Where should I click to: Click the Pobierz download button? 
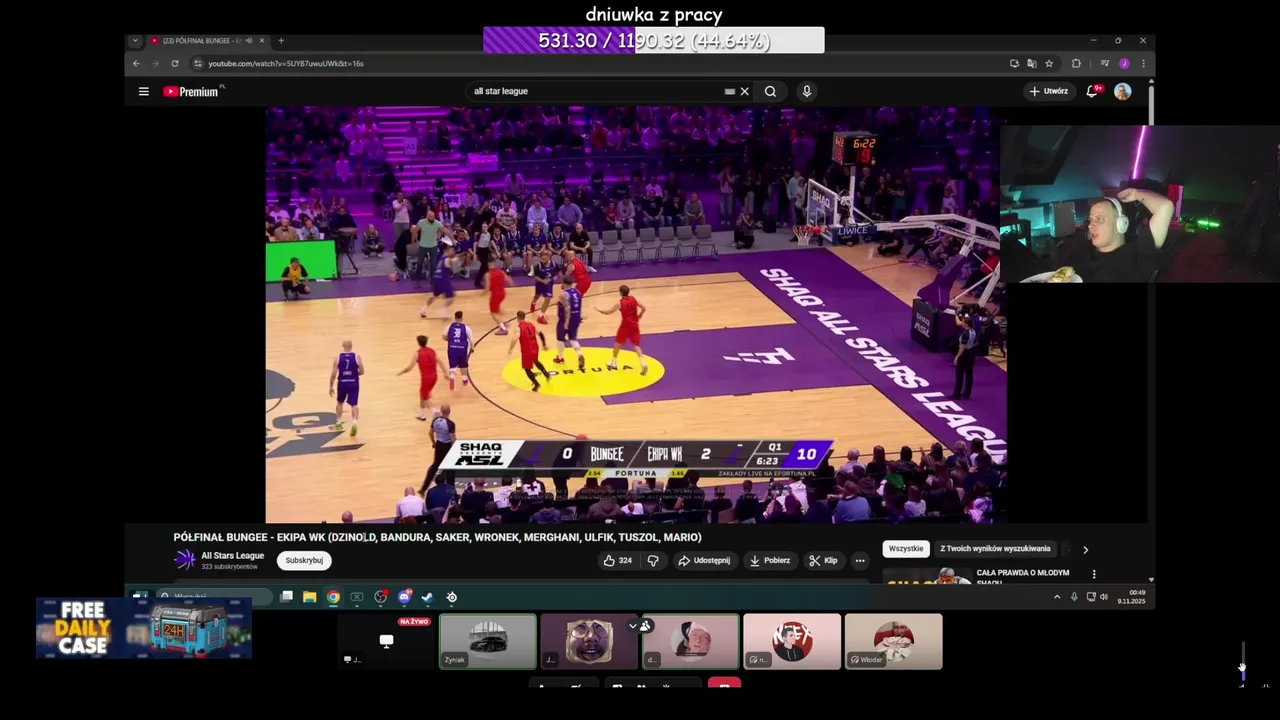coord(770,560)
